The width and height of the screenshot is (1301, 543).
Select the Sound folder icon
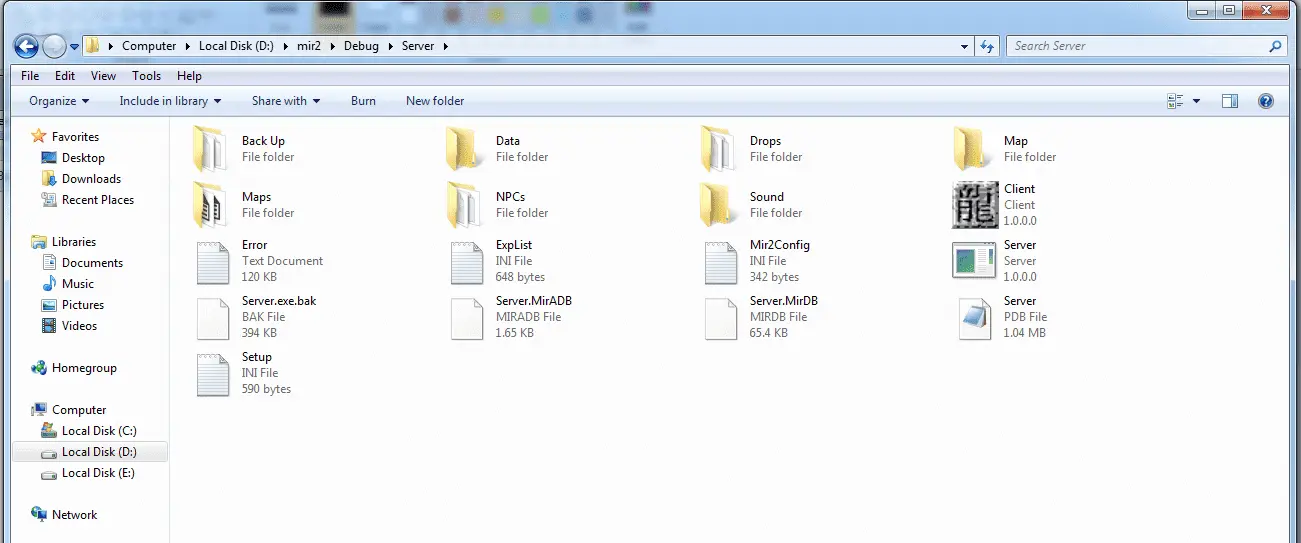tap(719, 205)
